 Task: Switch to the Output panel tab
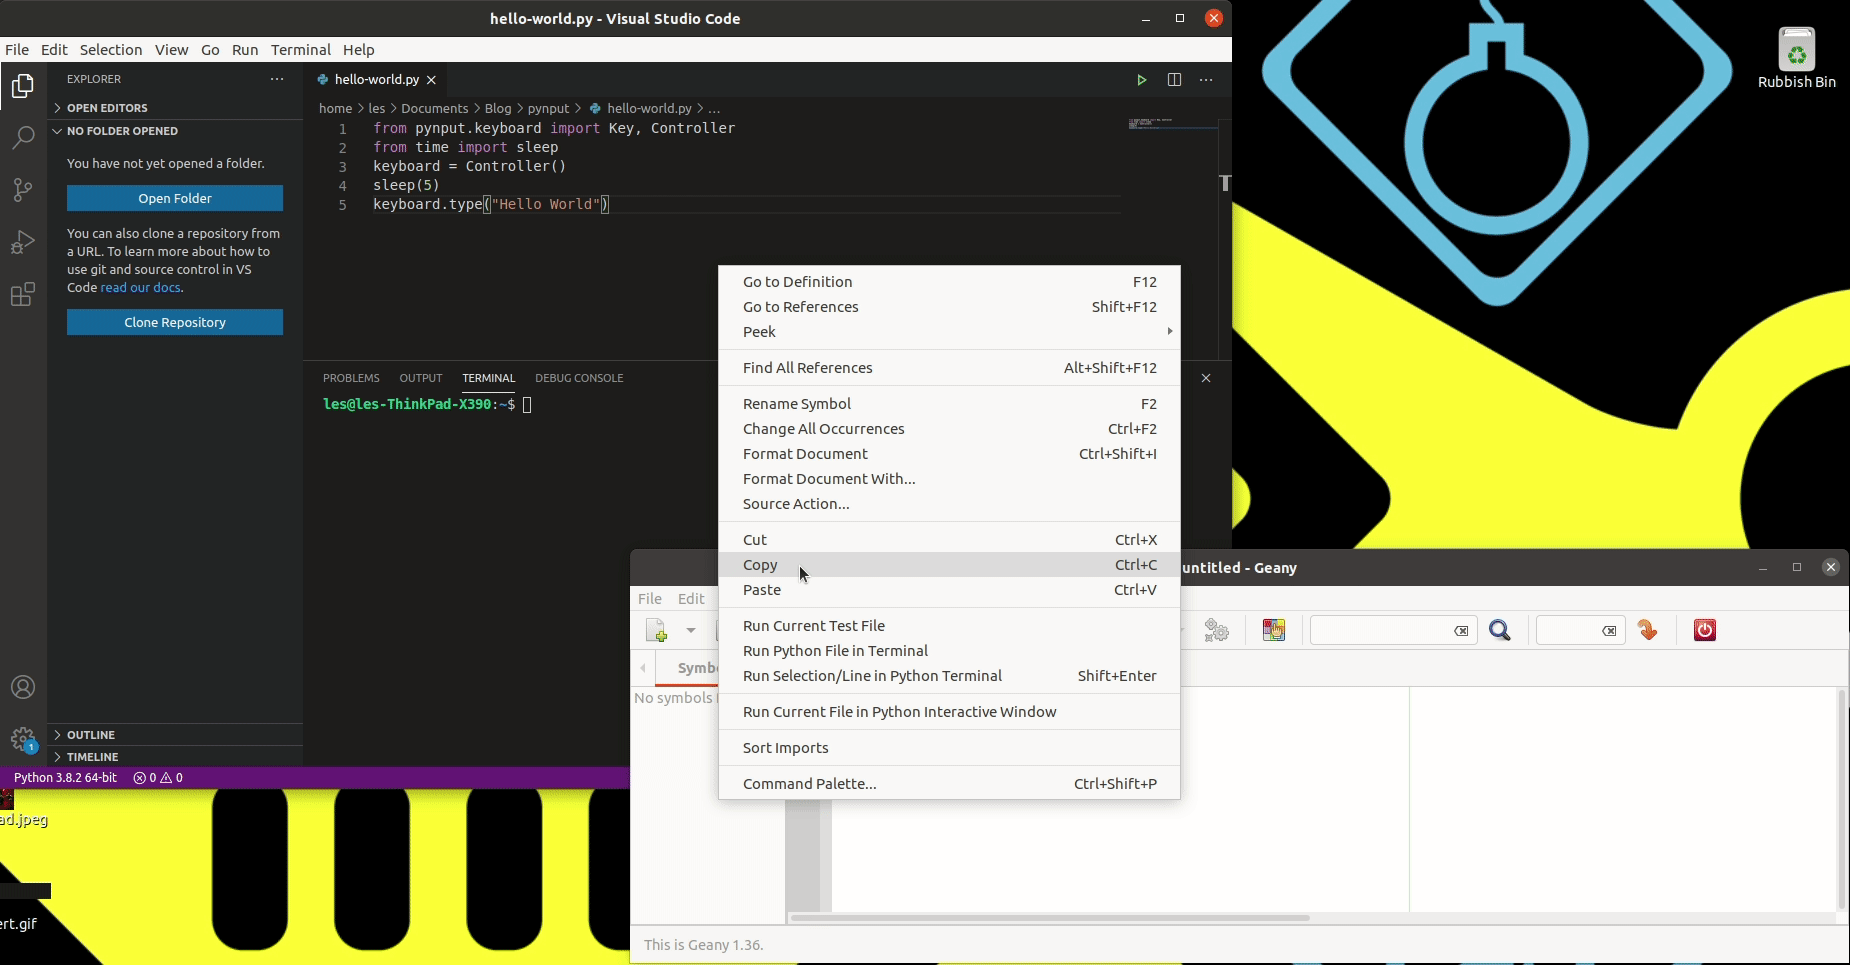tap(420, 378)
